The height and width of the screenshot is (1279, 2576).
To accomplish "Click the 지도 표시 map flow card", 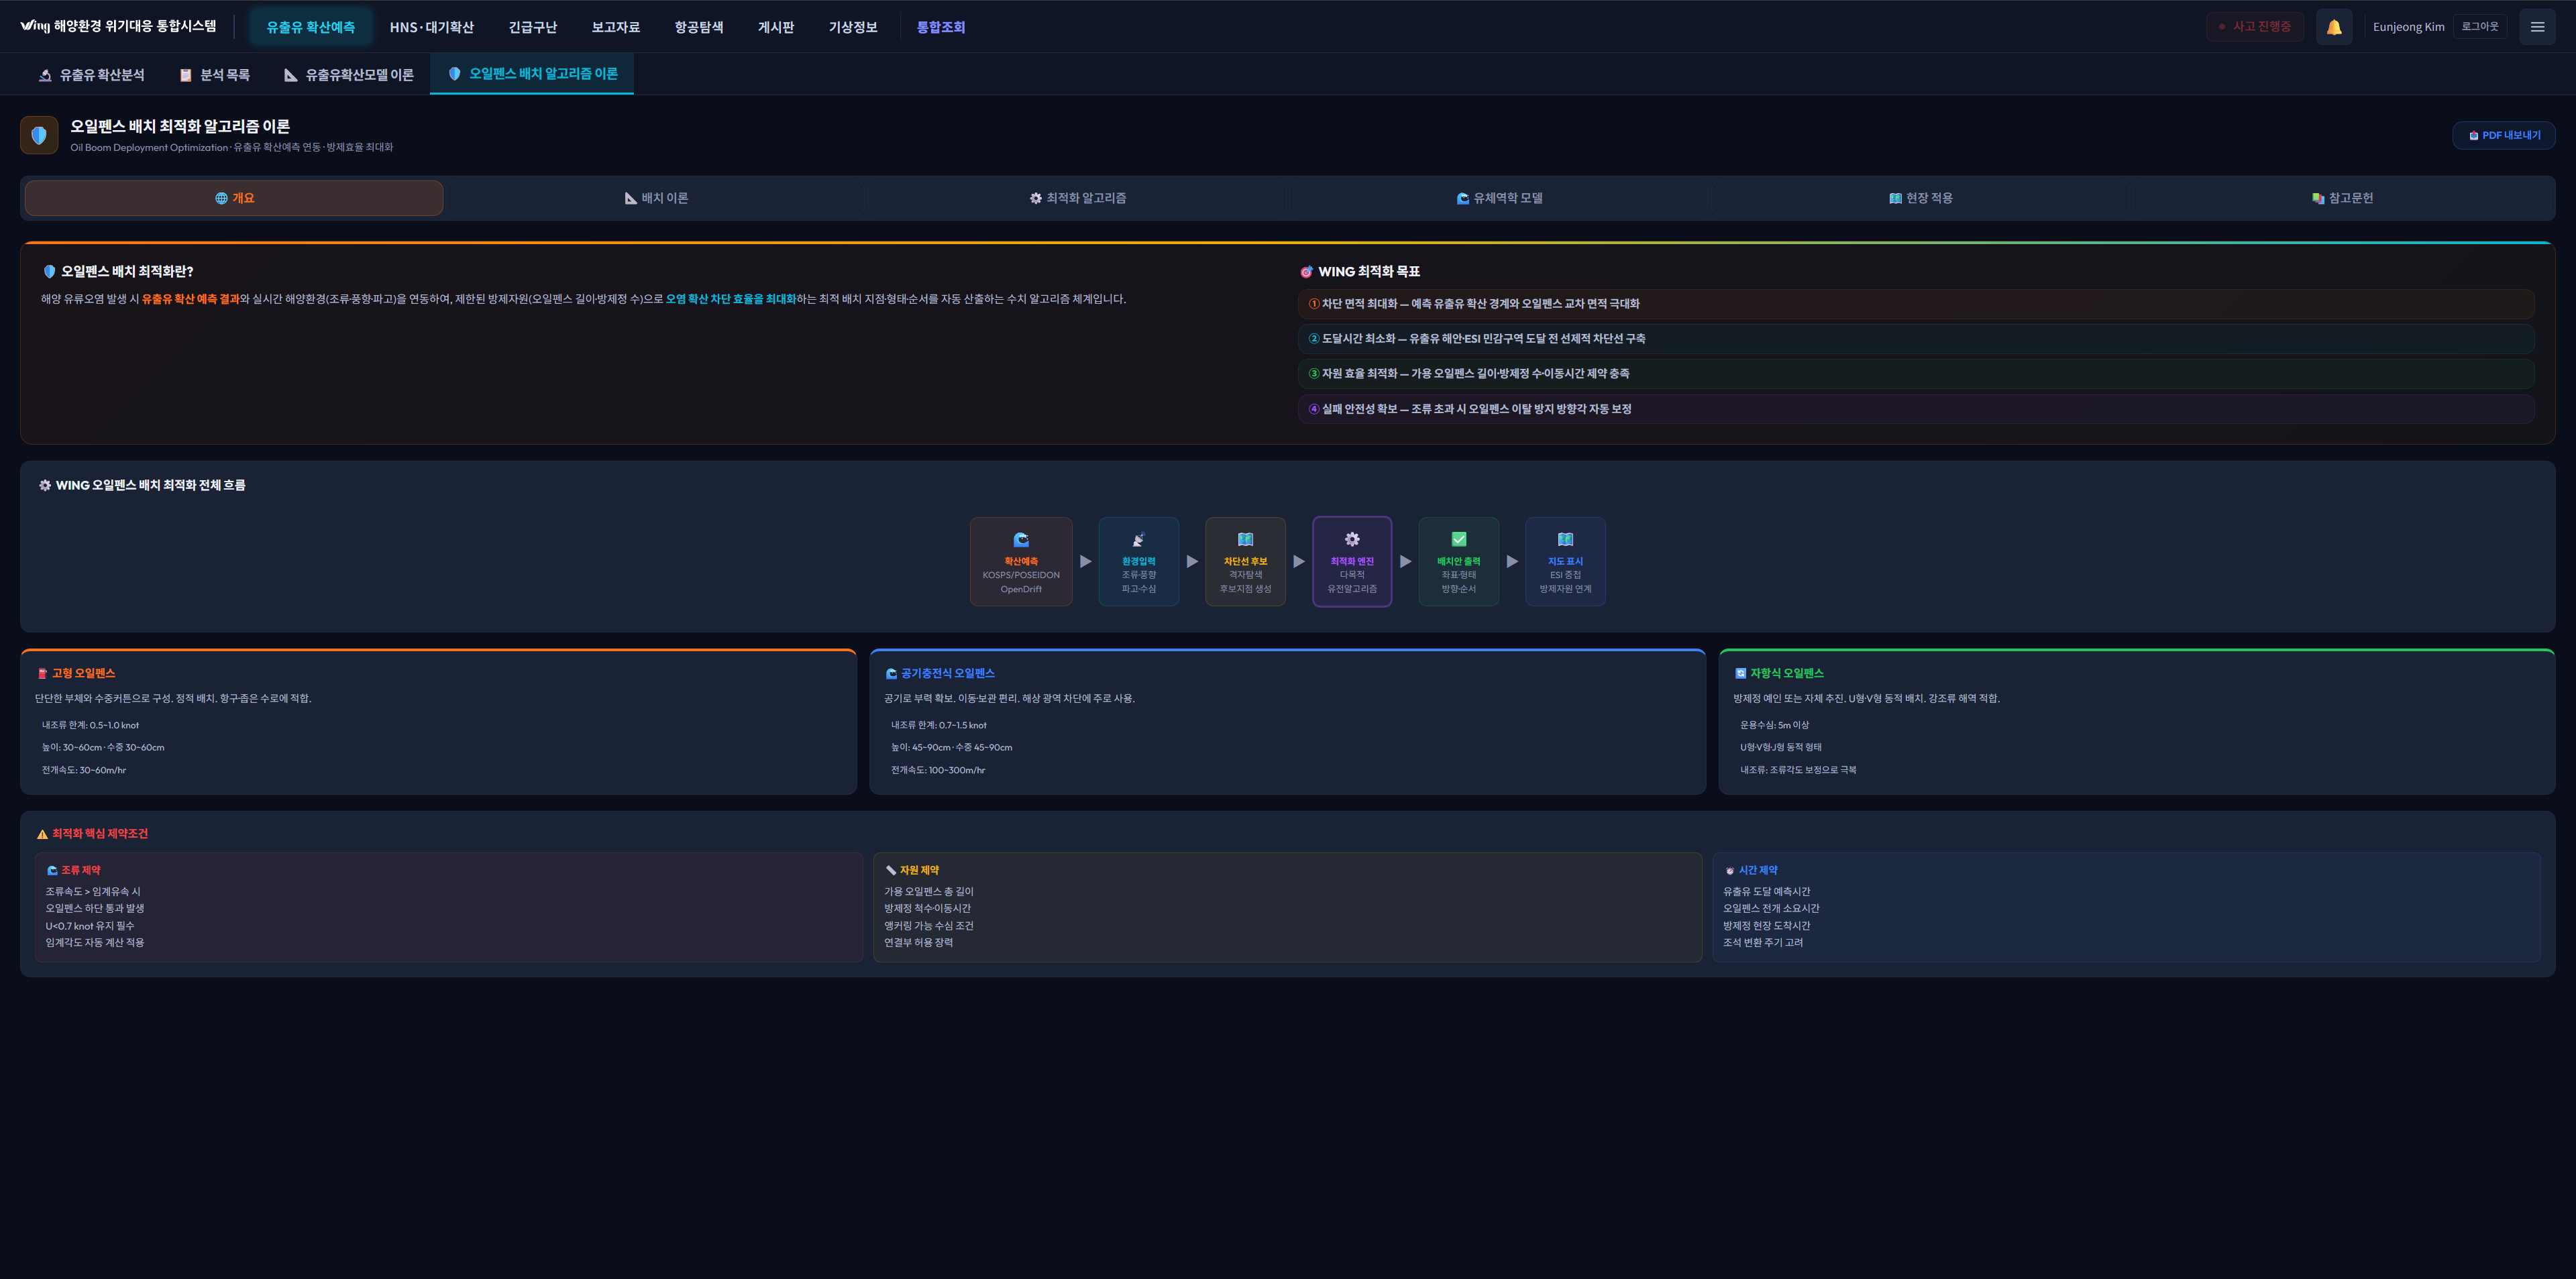I will (1565, 561).
